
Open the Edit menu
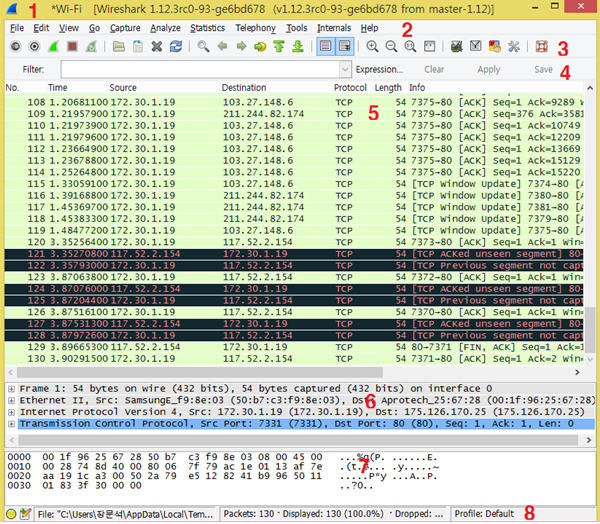(41, 28)
